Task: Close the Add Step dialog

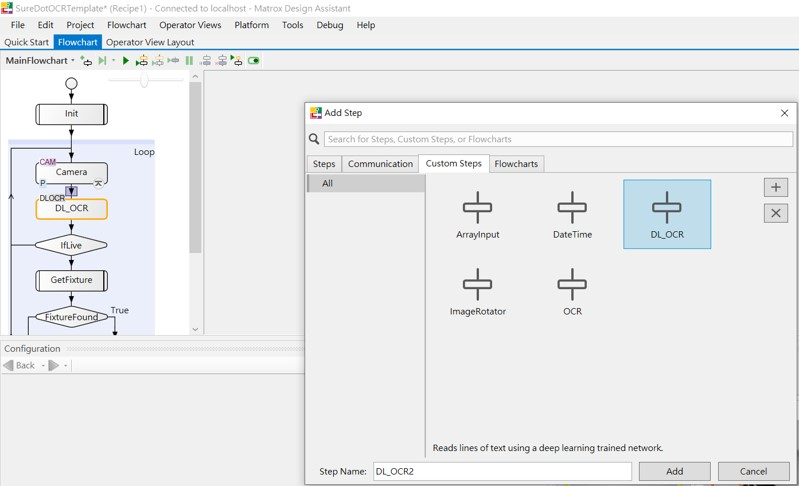Action: [784, 113]
